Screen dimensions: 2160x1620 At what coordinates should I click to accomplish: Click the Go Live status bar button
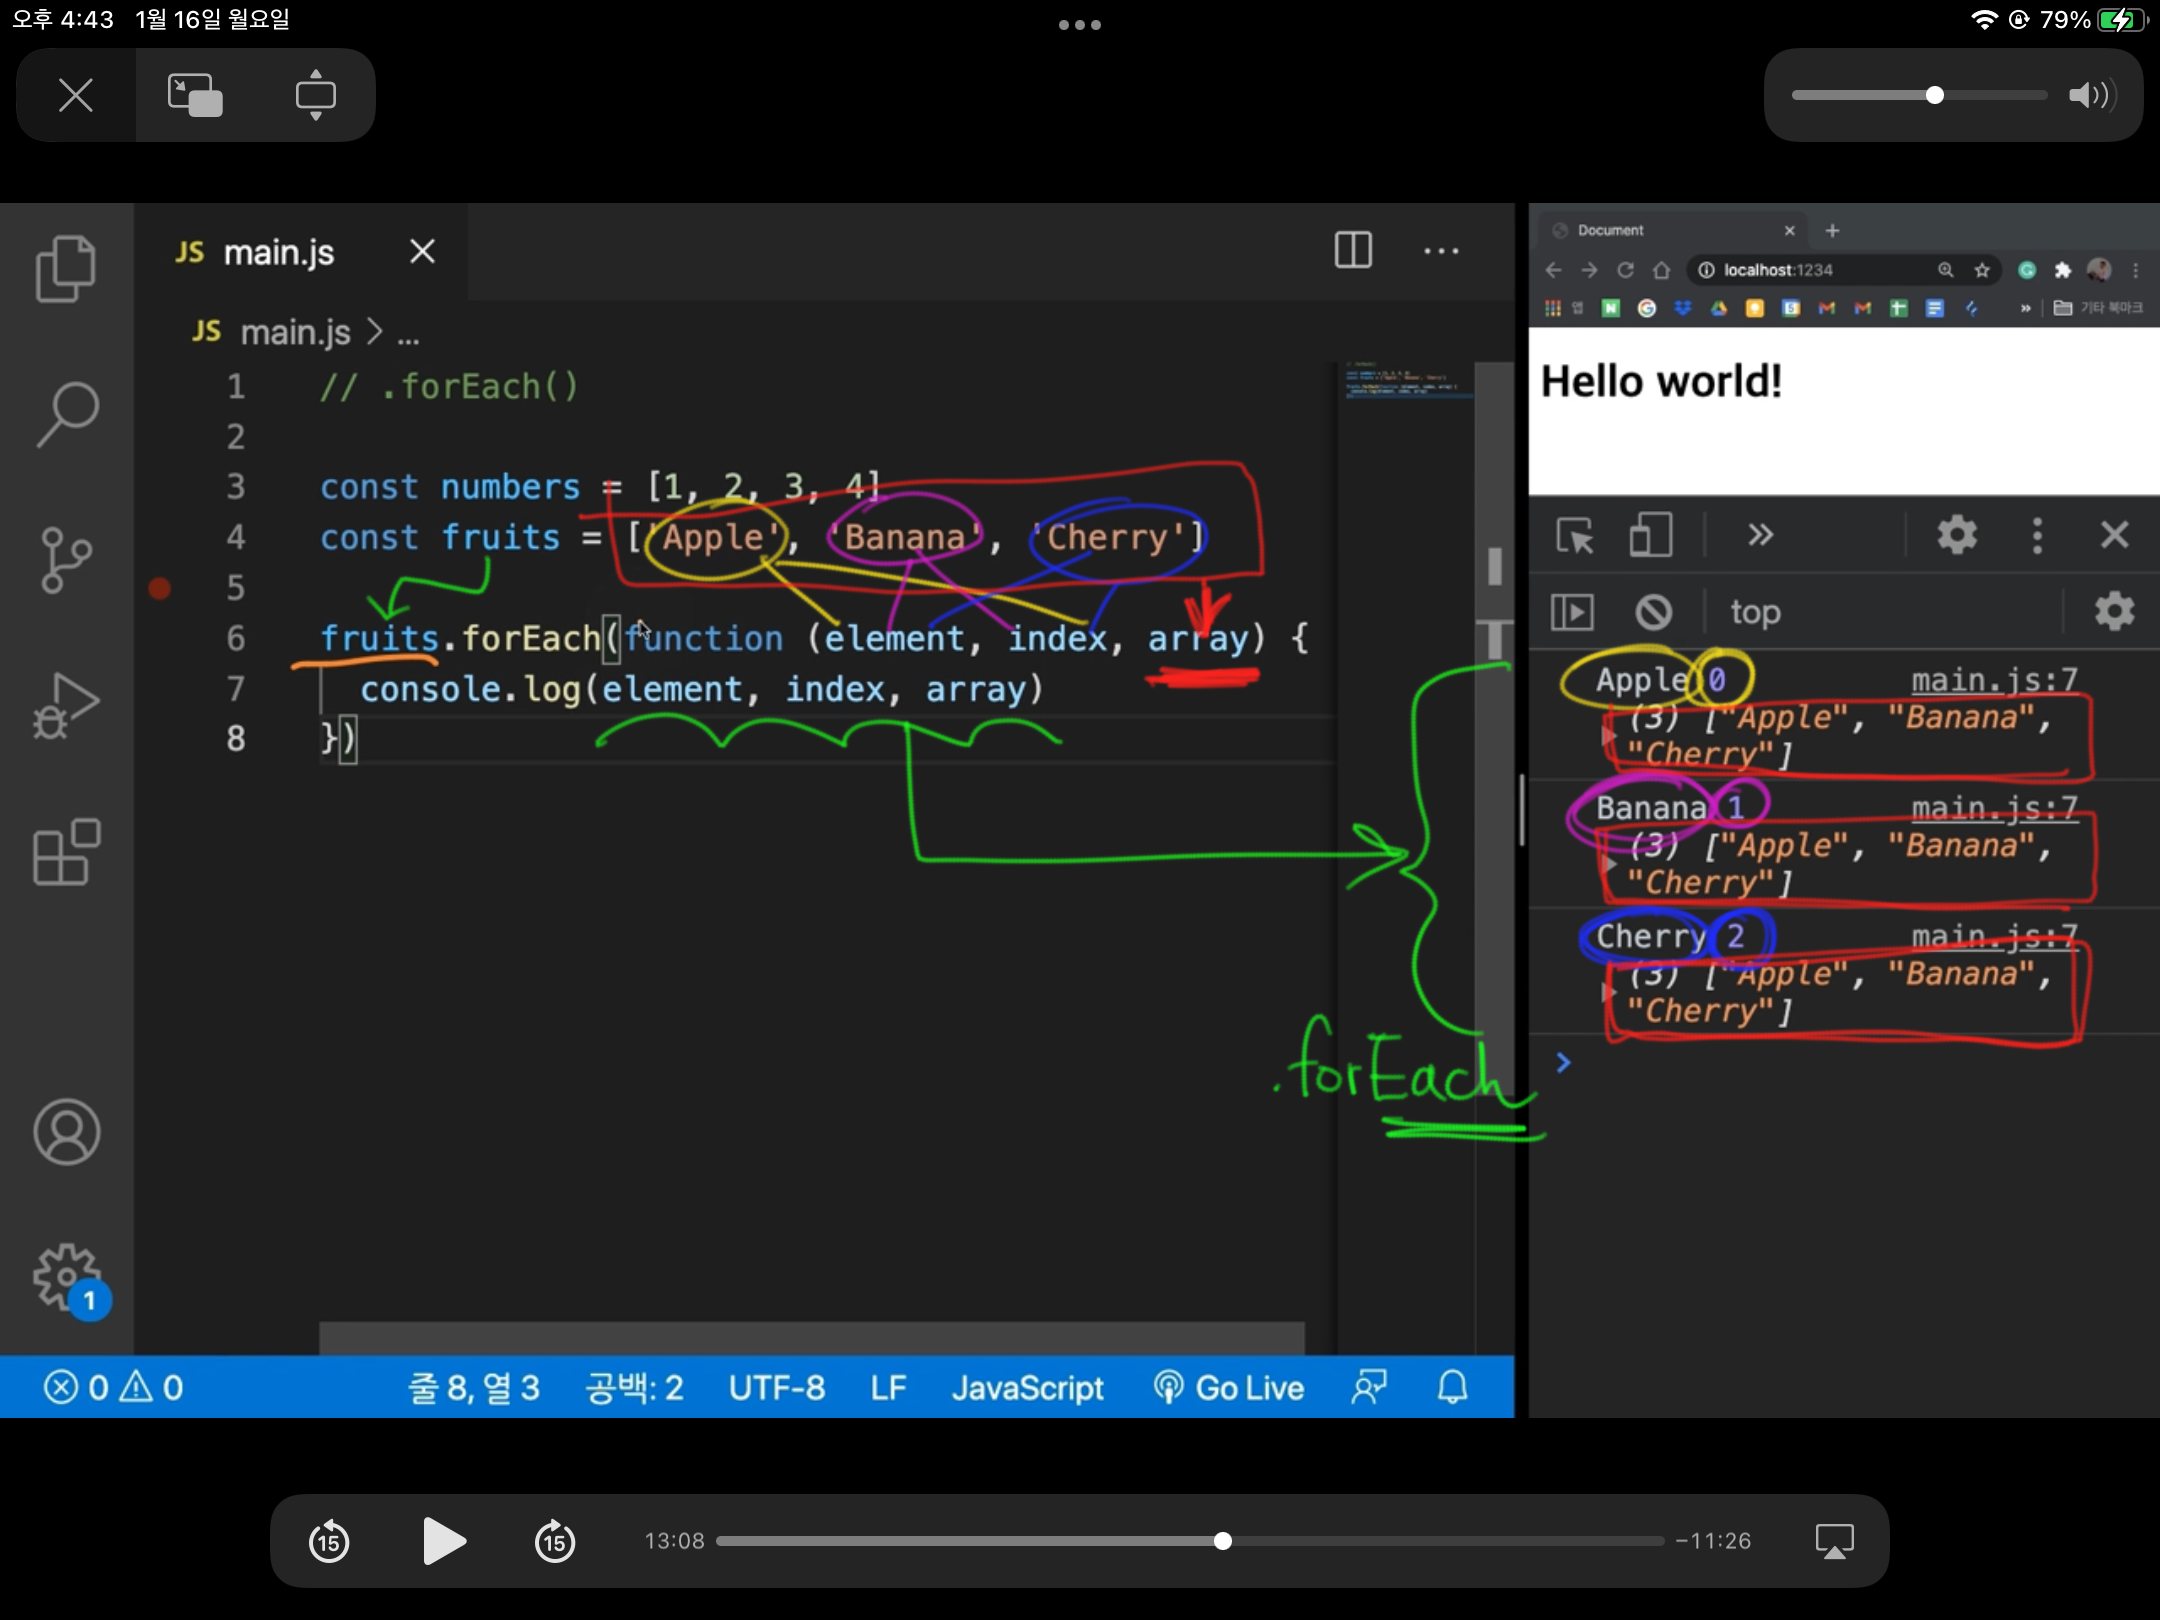coord(1229,1387)
